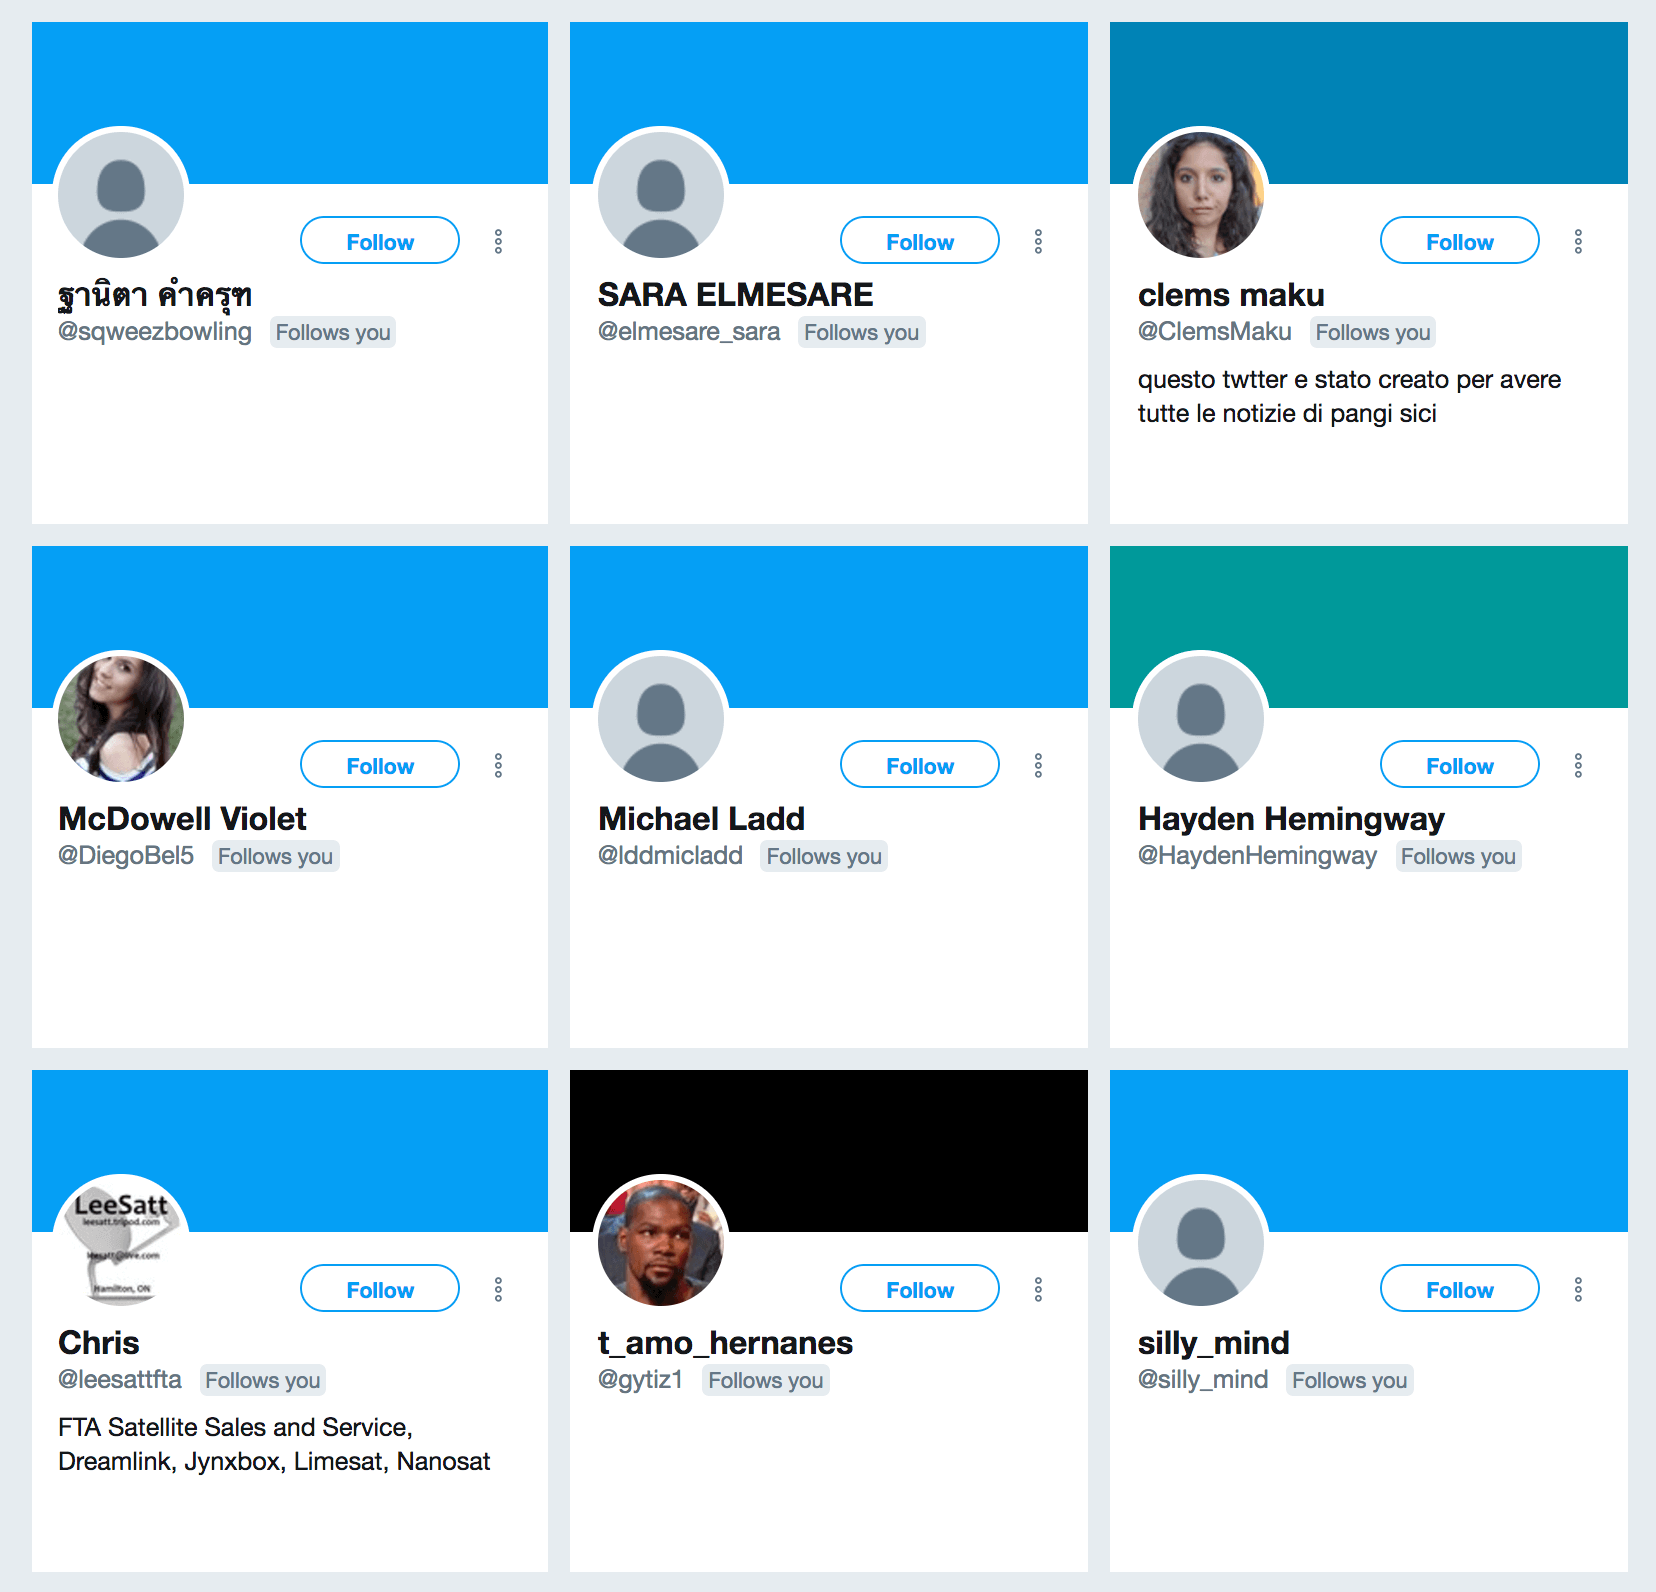The image size is (1656, 1592).
Task: Open more options for SARA ELMESARE card
Action: [x=1038, y=241]
